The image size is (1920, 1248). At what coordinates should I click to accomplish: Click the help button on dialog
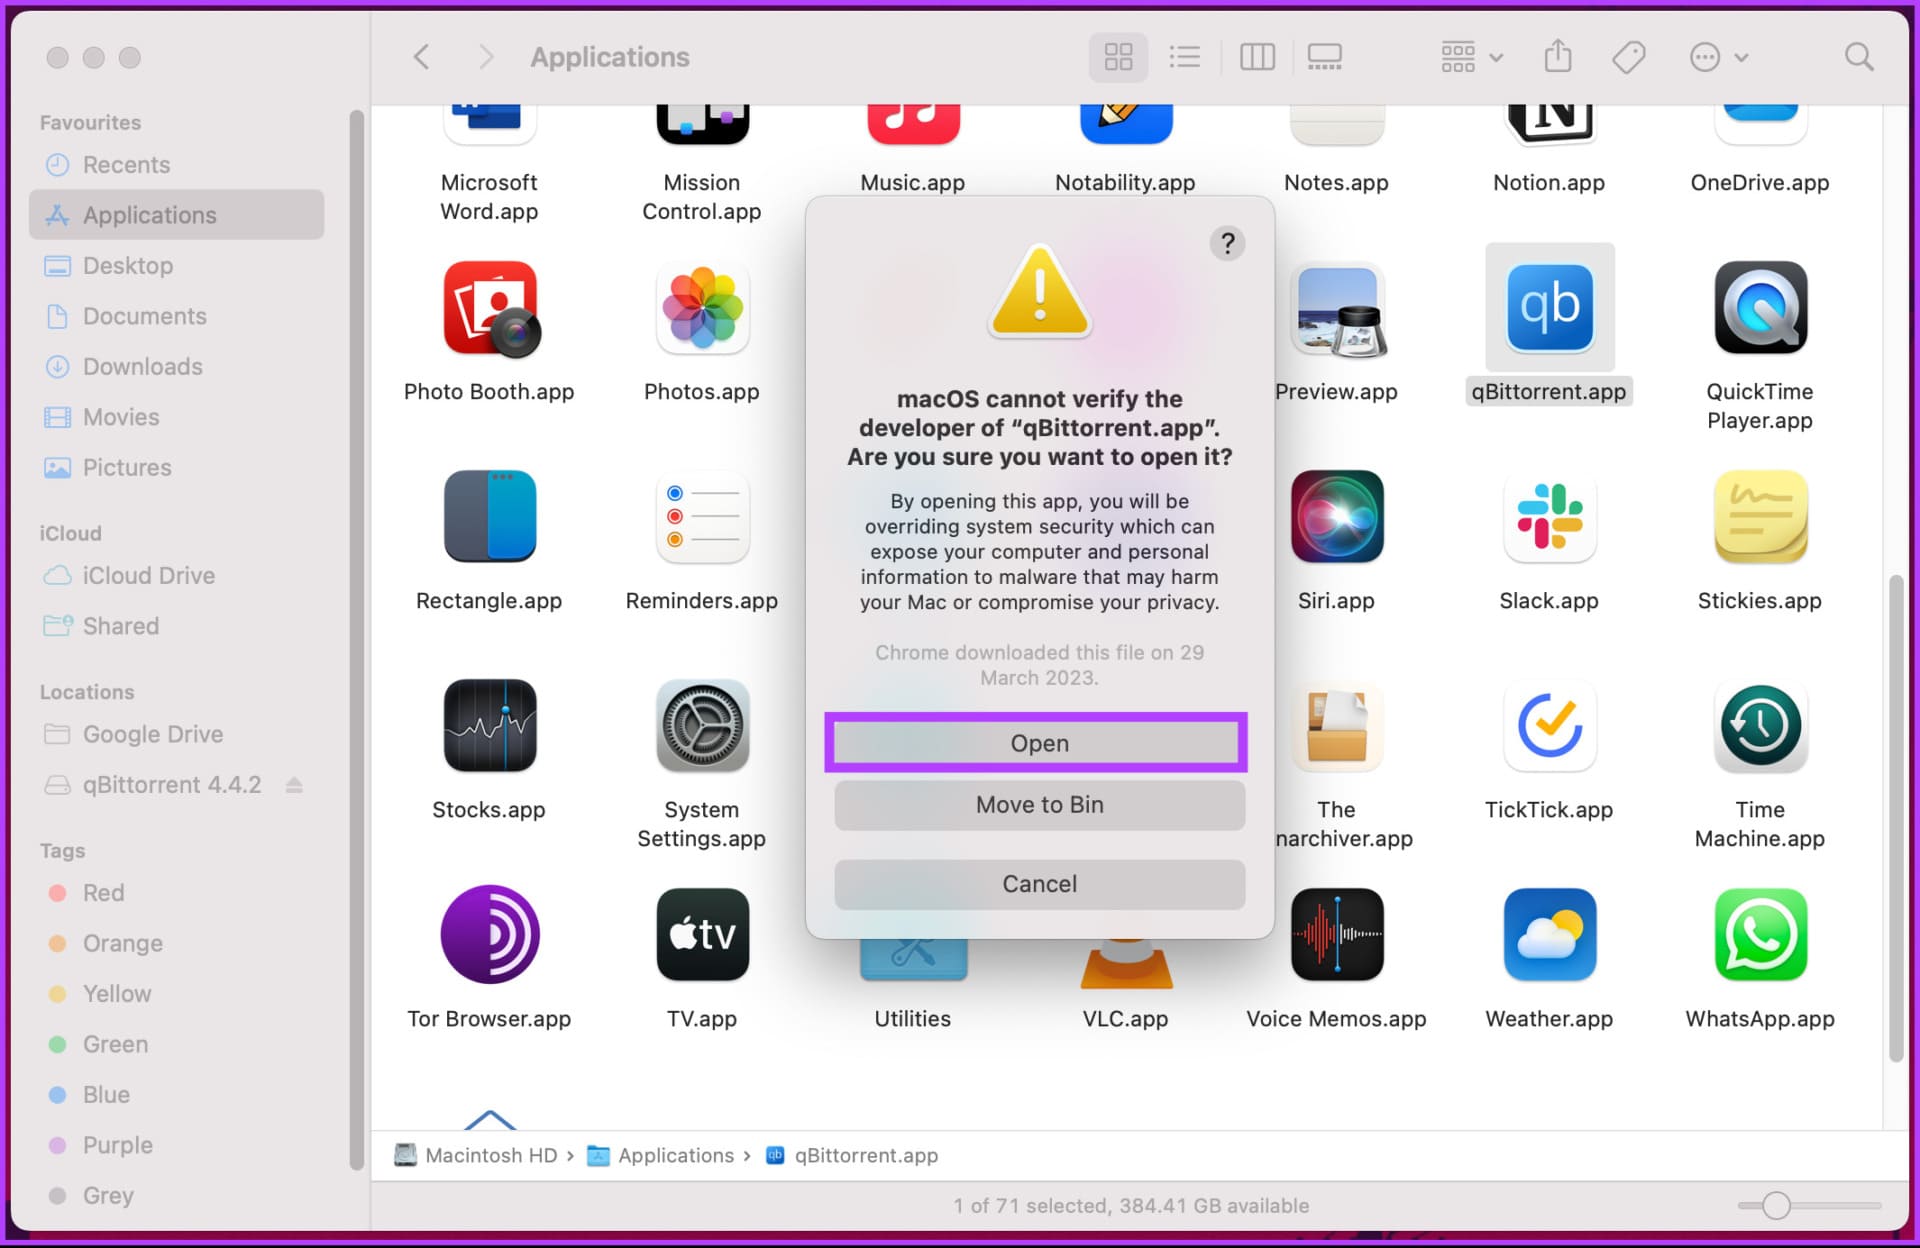tap(1229, 243)
